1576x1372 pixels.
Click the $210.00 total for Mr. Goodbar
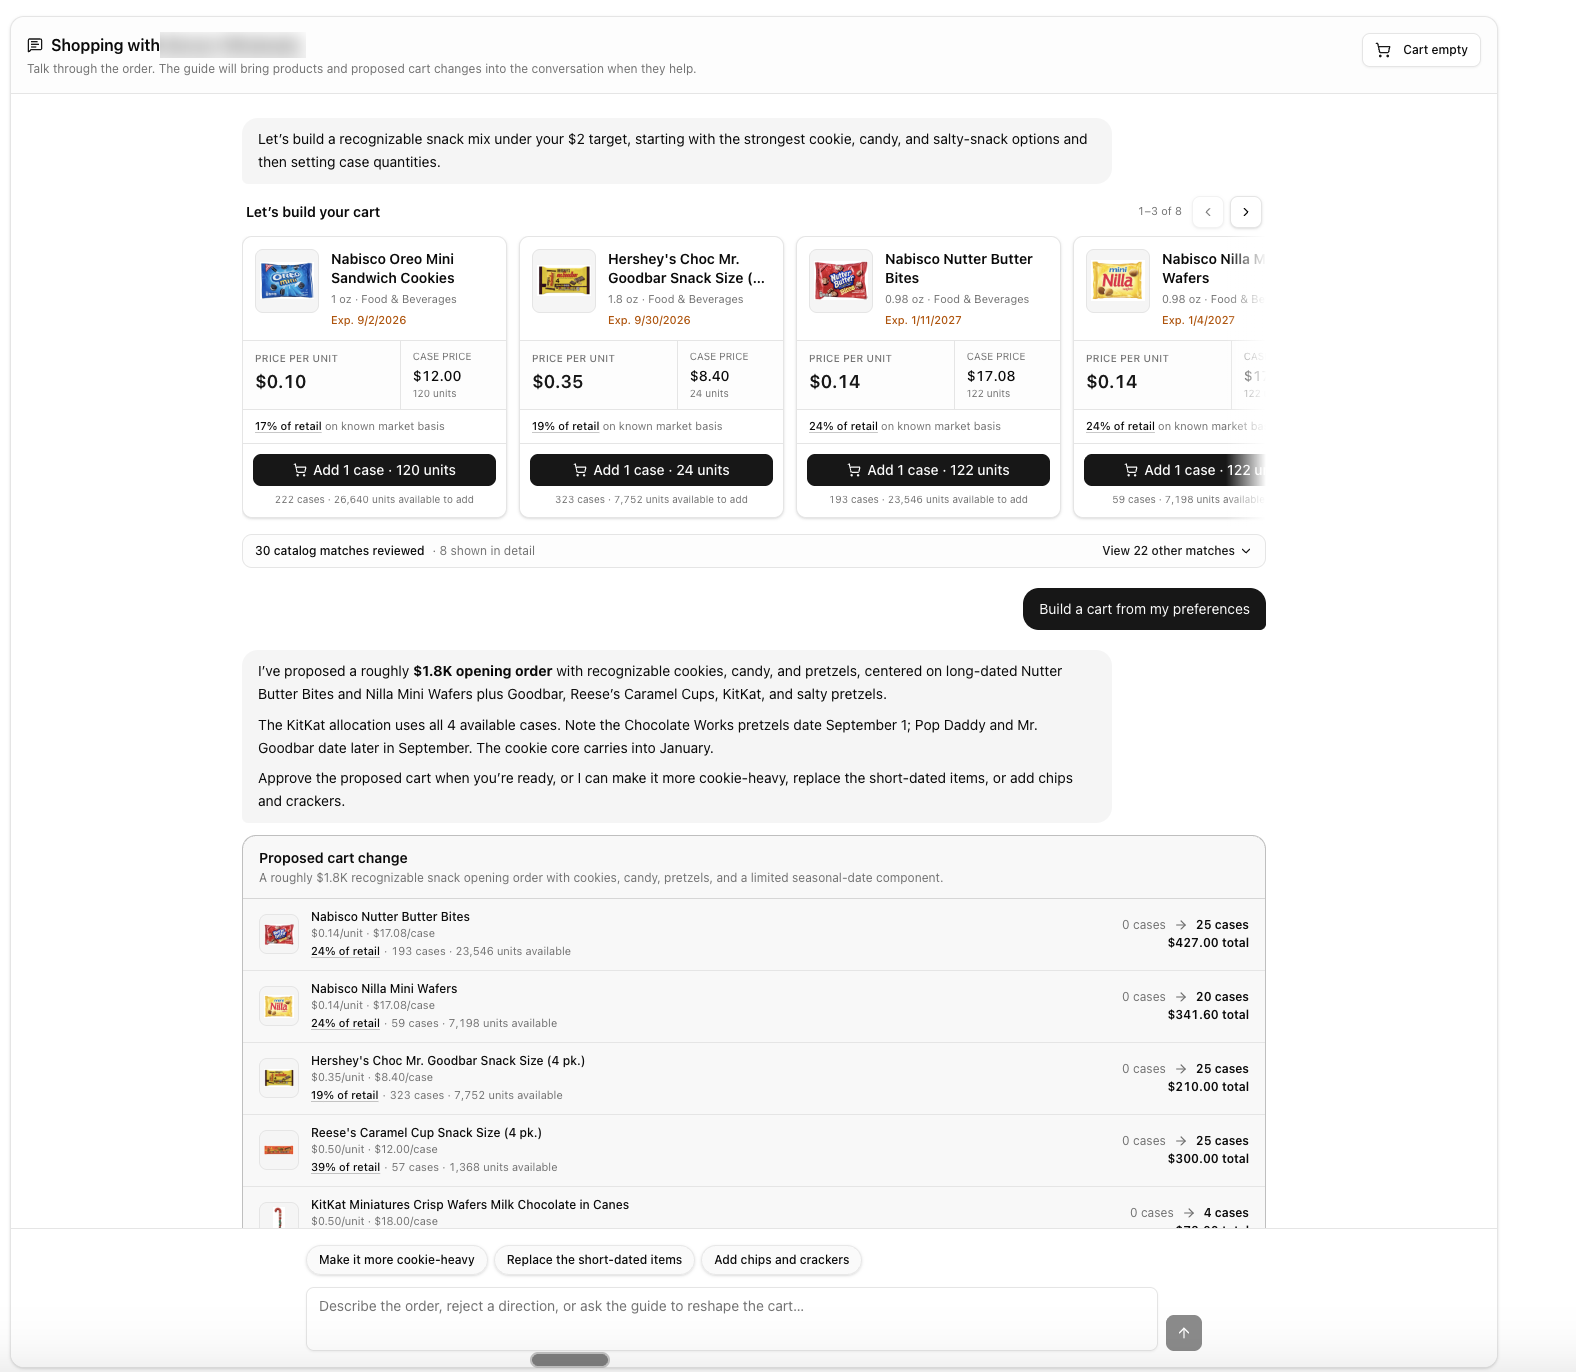1208,1087
